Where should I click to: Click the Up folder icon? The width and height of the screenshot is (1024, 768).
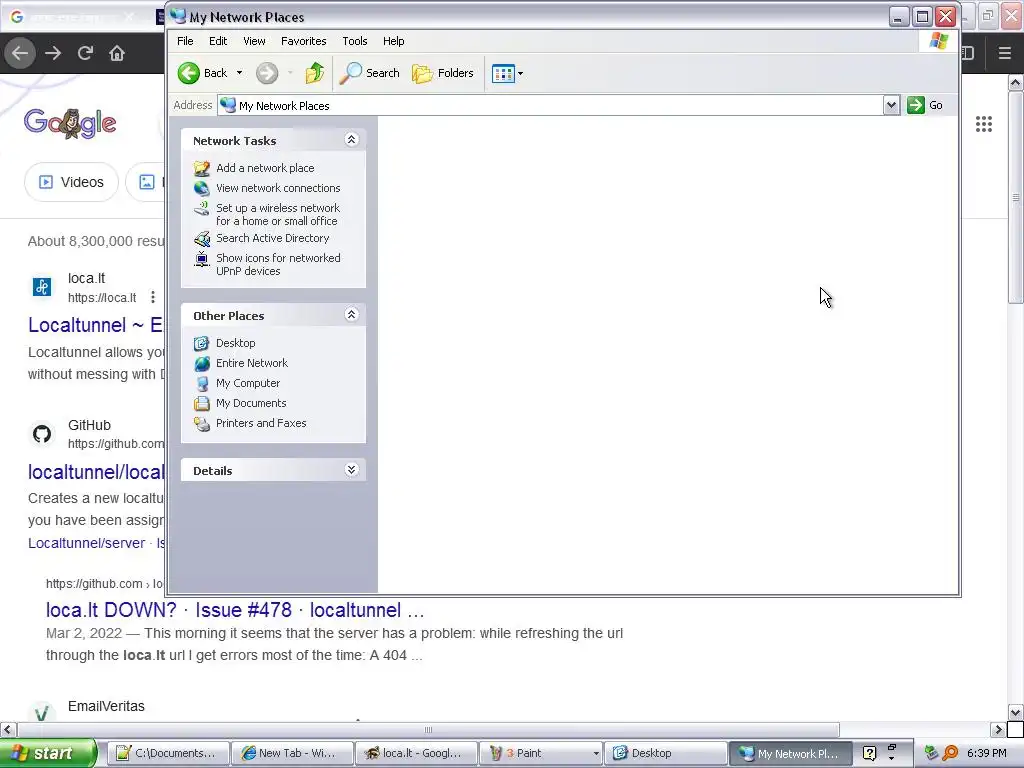coord(315,73)
